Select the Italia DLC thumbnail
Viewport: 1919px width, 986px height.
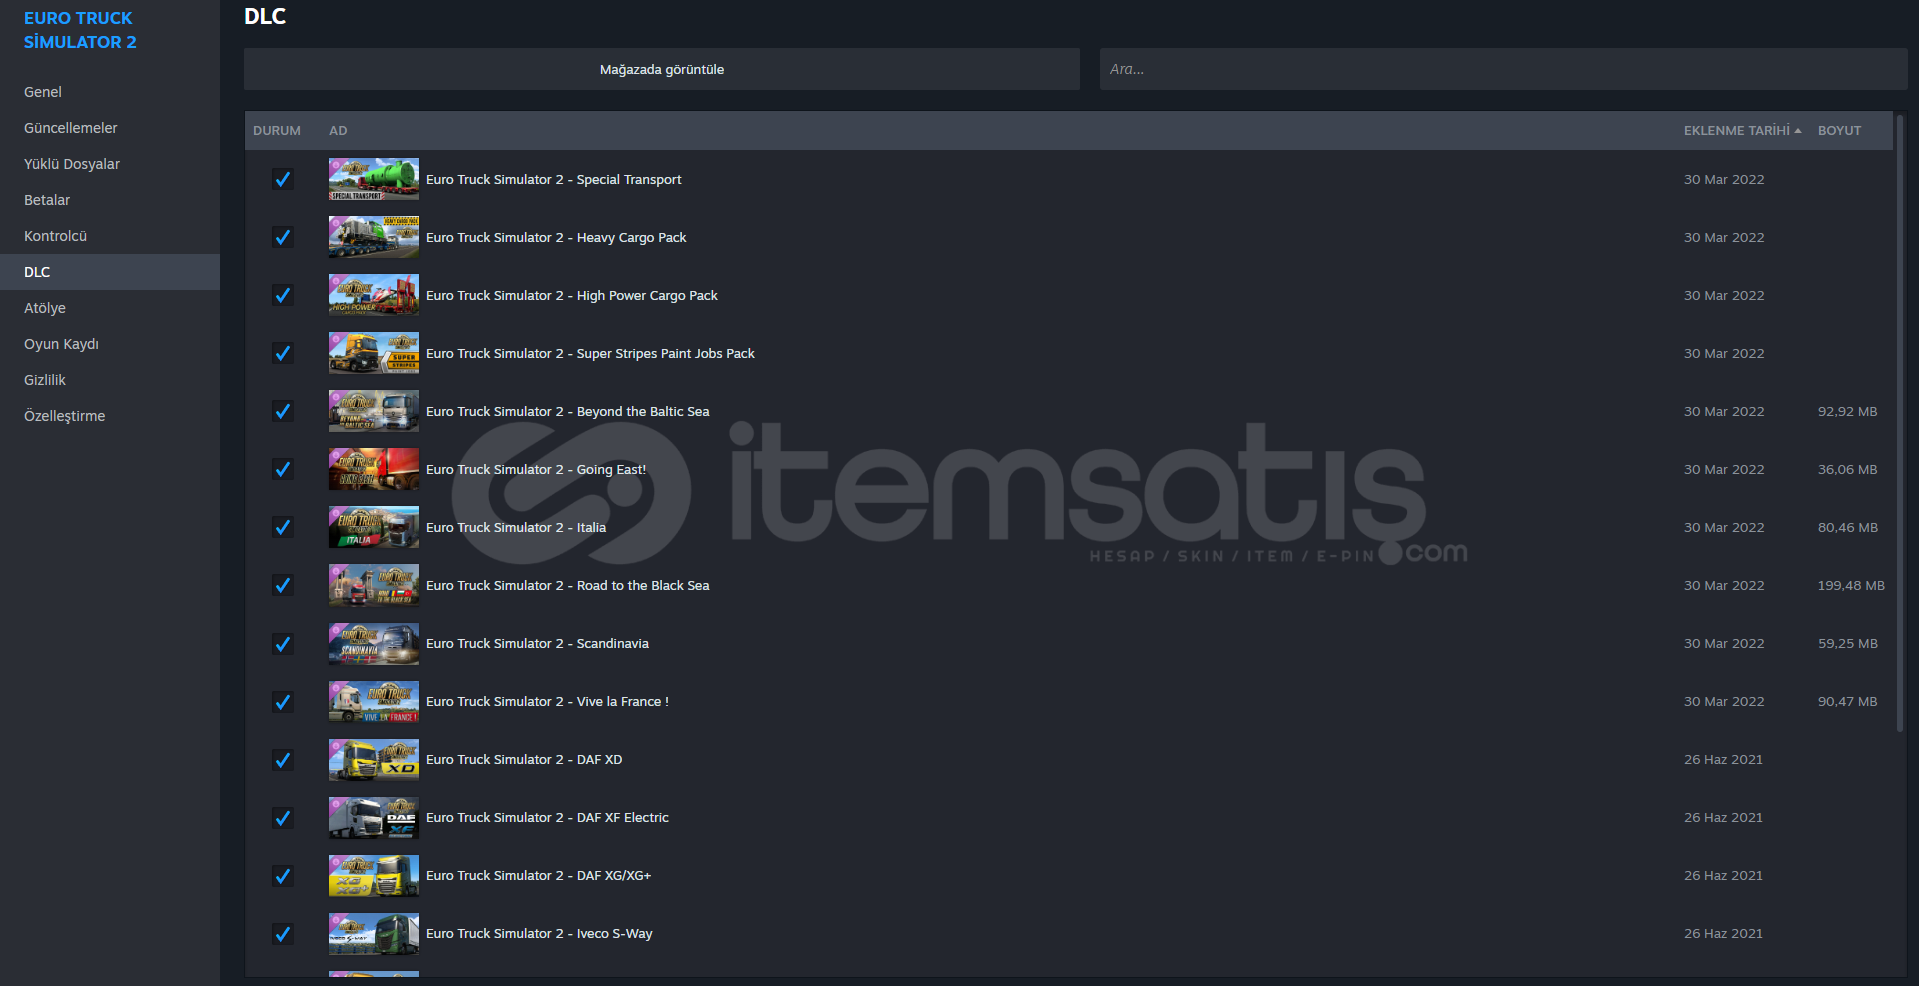(x=374, y=527)
